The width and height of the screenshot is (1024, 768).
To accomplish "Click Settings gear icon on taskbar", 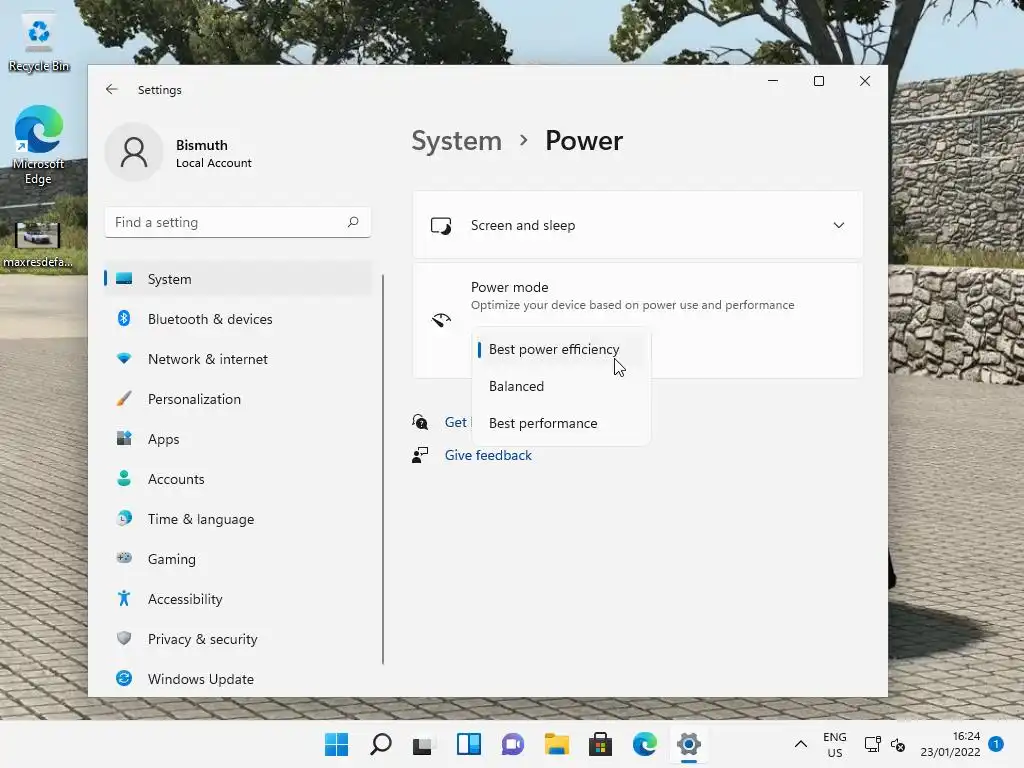I will 689,744.
